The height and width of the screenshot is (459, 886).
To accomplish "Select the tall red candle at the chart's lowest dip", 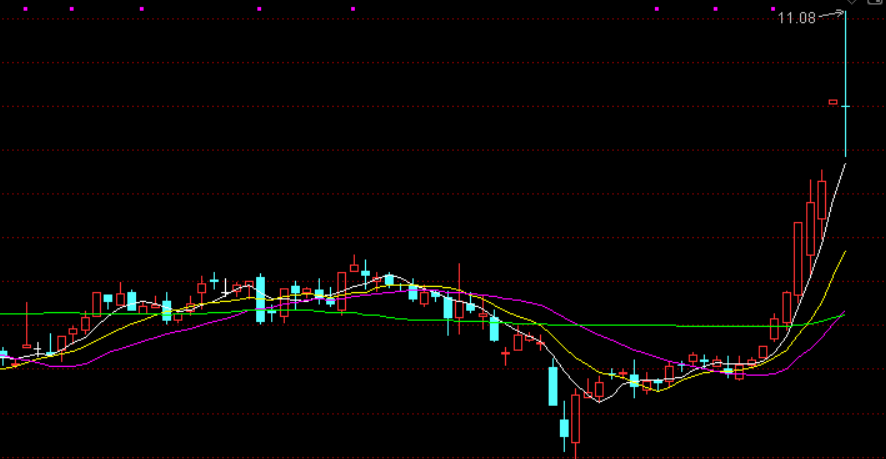I will click(575, 421).
